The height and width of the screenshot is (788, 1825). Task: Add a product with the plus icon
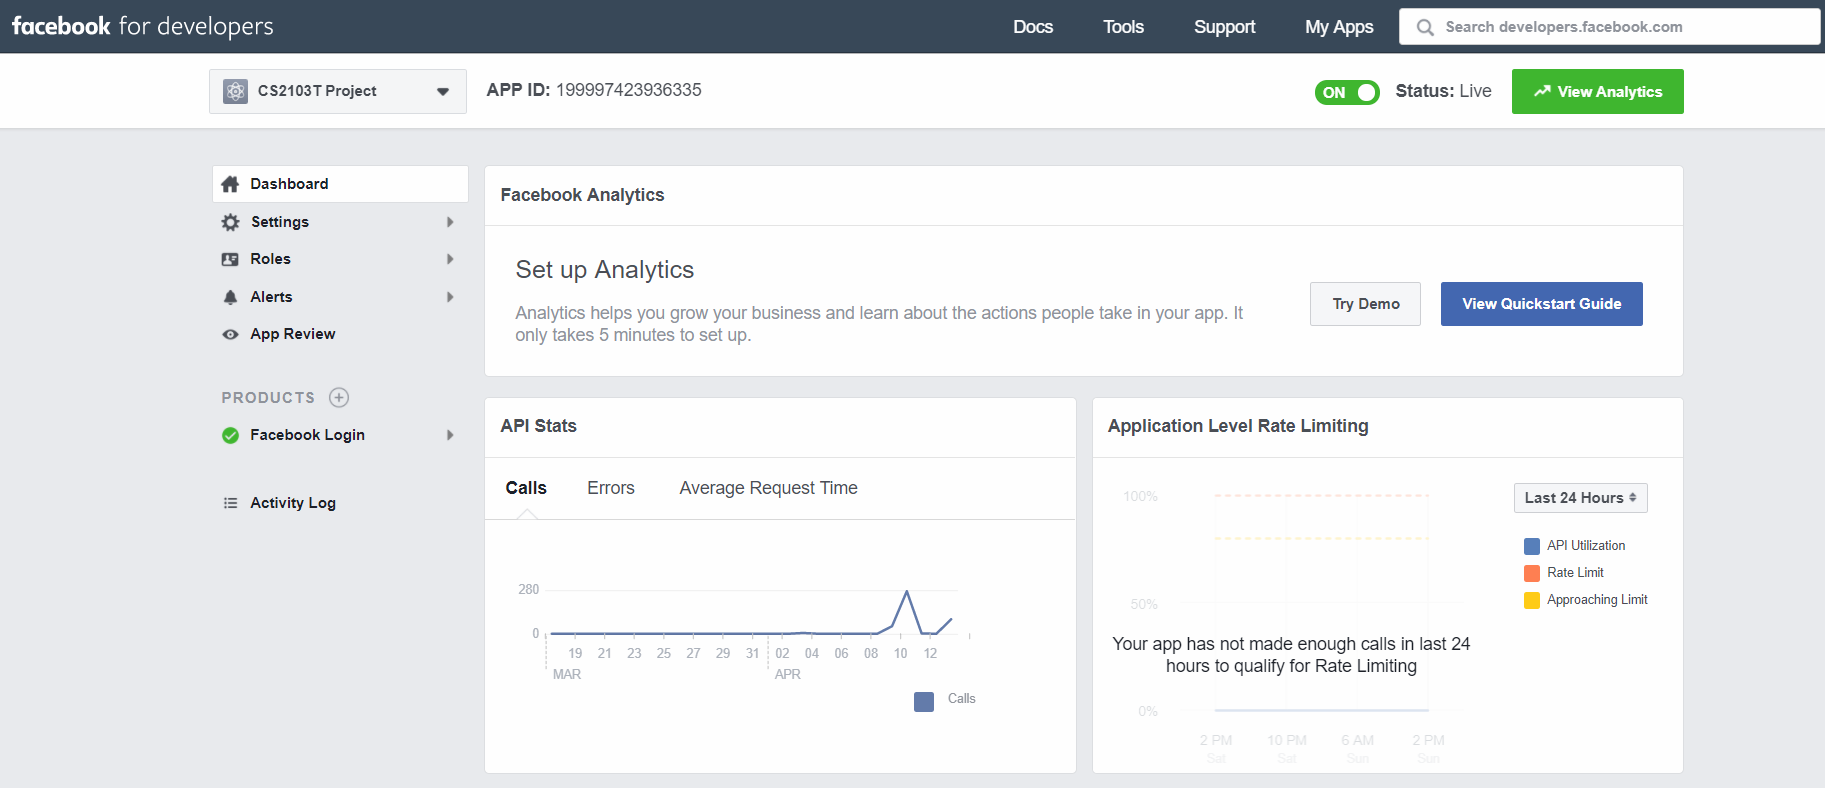339,397
